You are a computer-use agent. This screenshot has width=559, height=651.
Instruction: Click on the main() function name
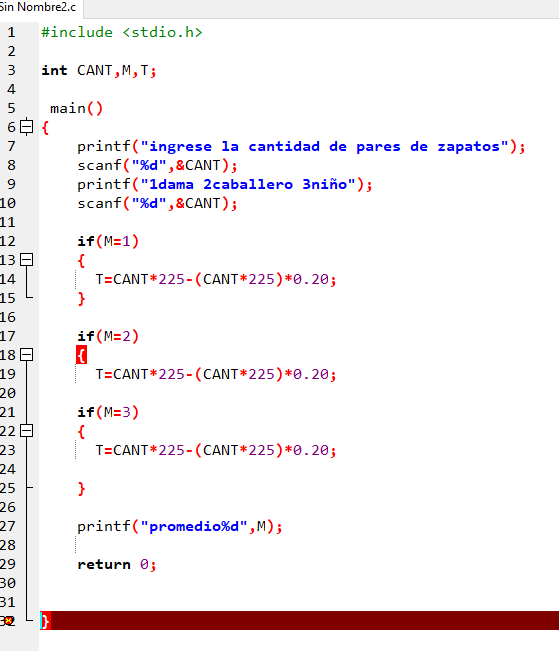[x=68, y=109]
